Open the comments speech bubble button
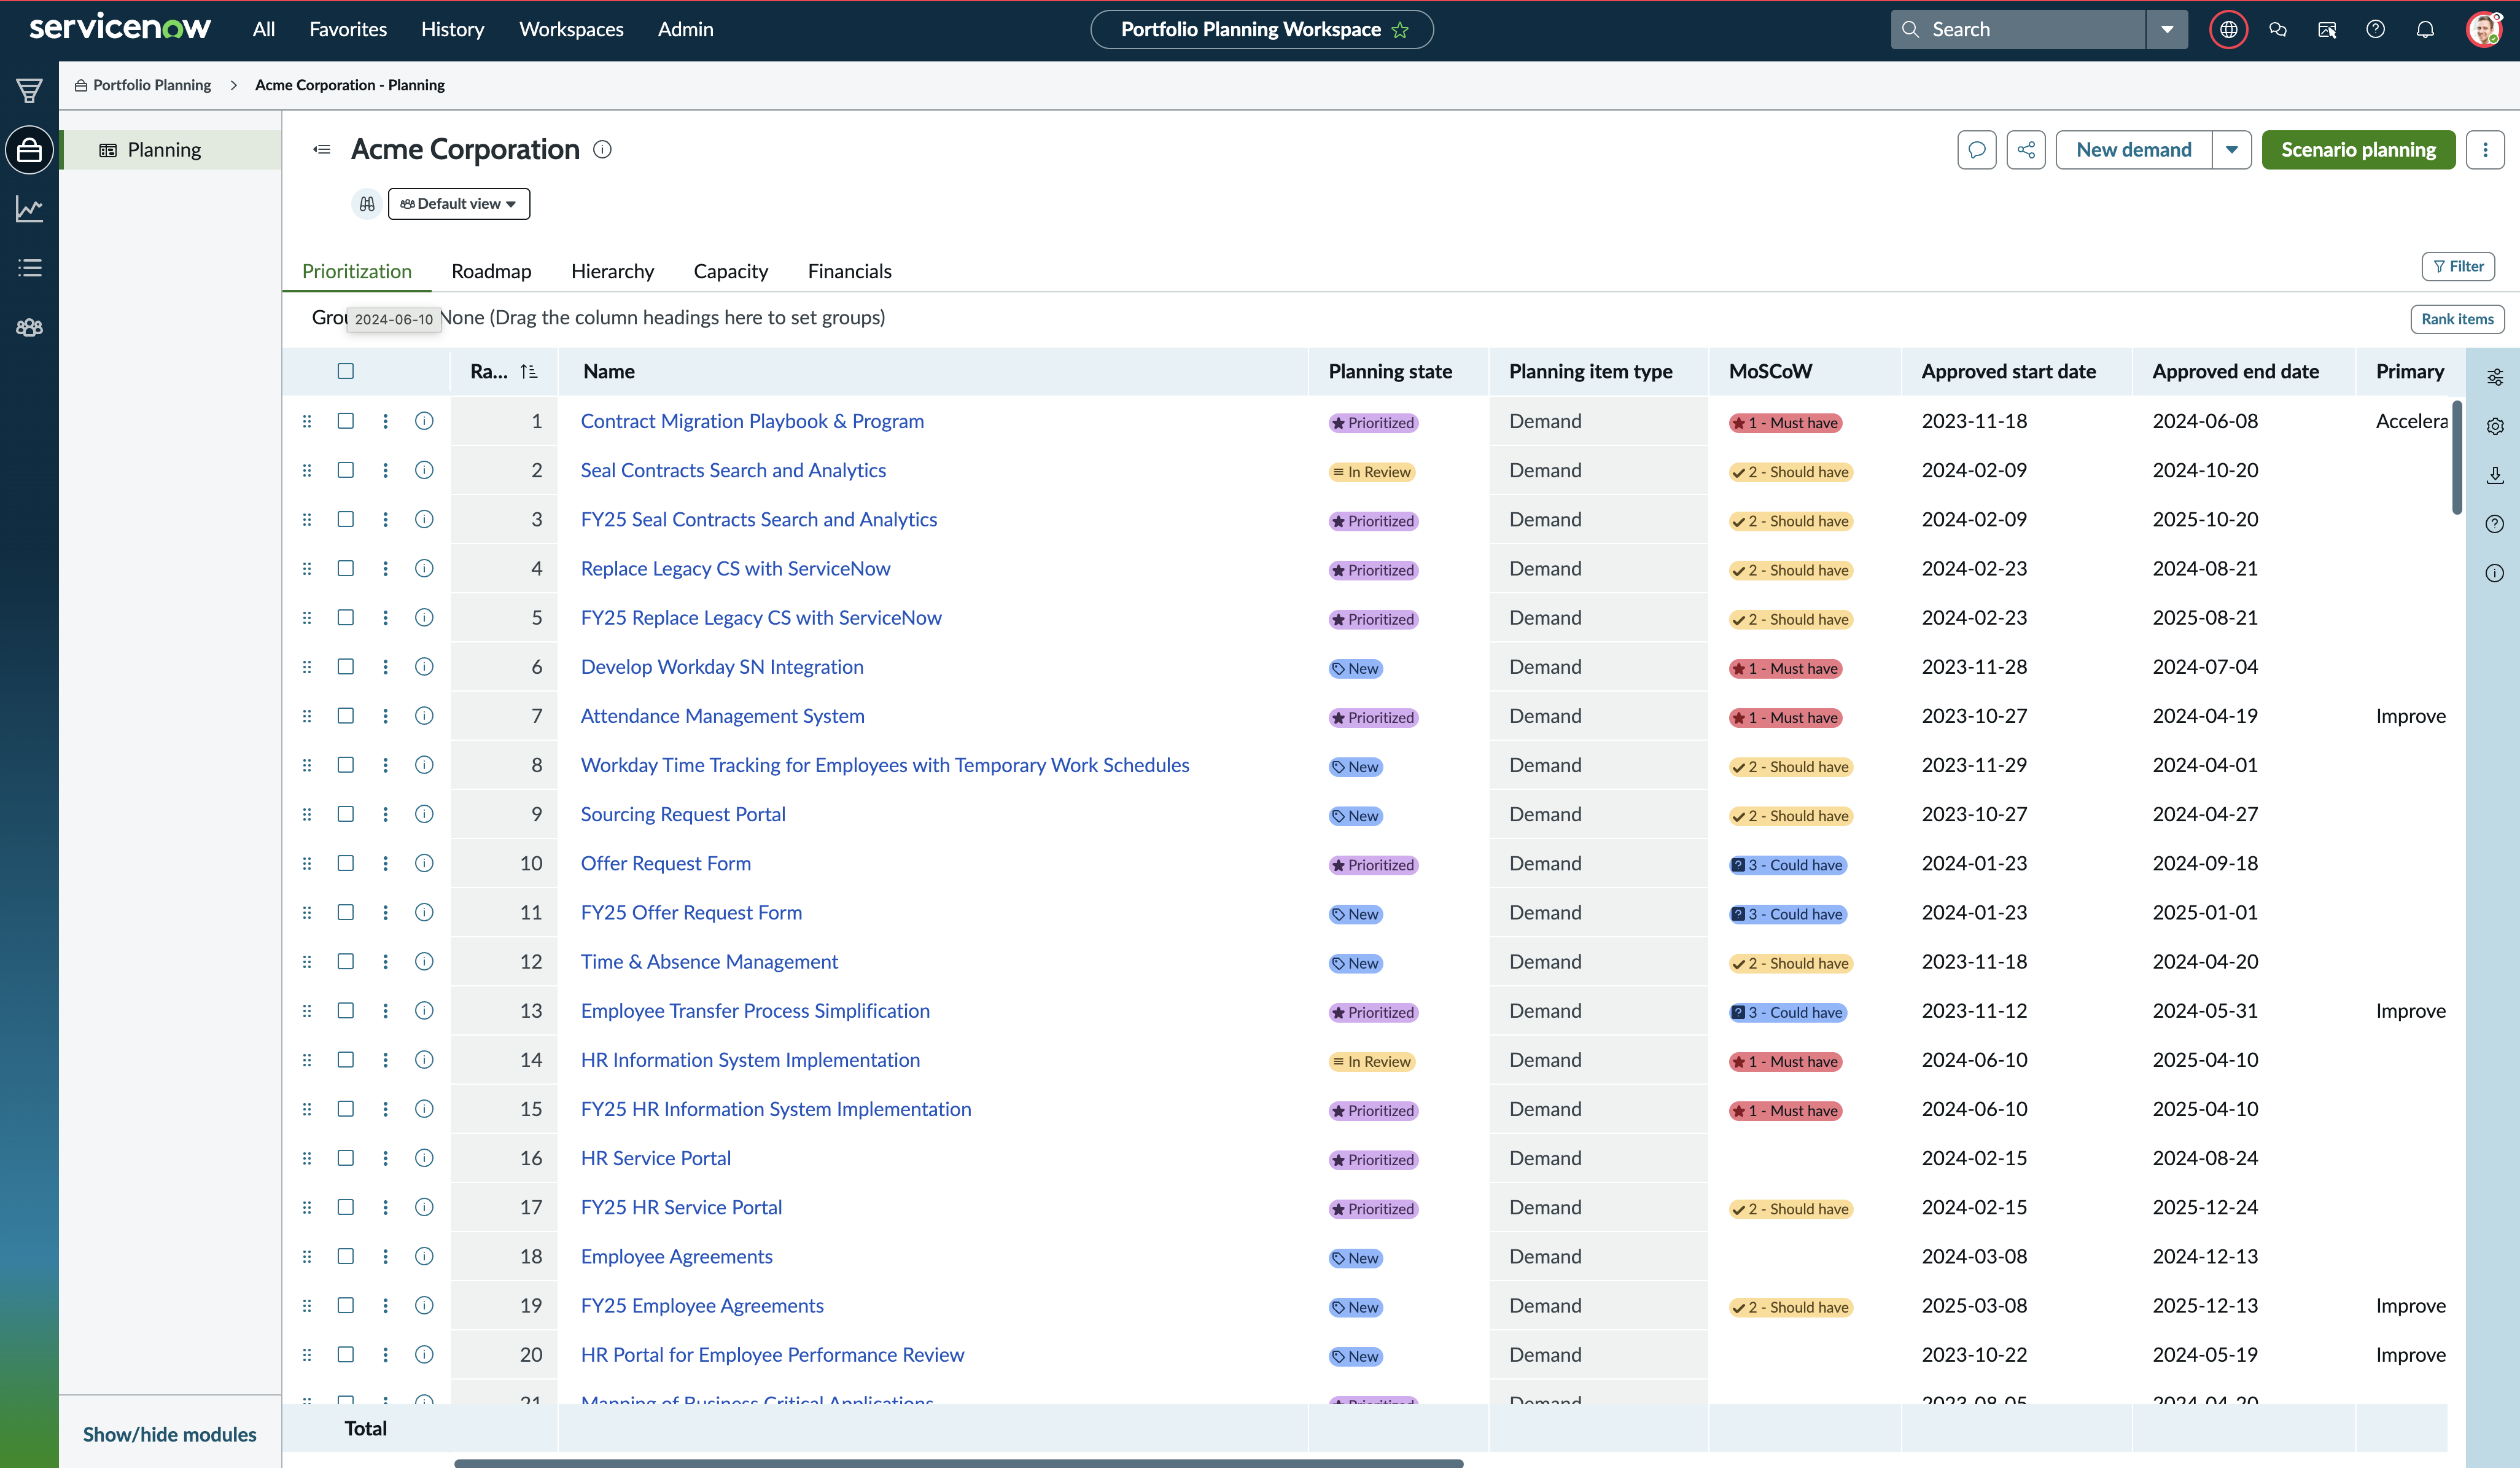 tap(1977, 150)
